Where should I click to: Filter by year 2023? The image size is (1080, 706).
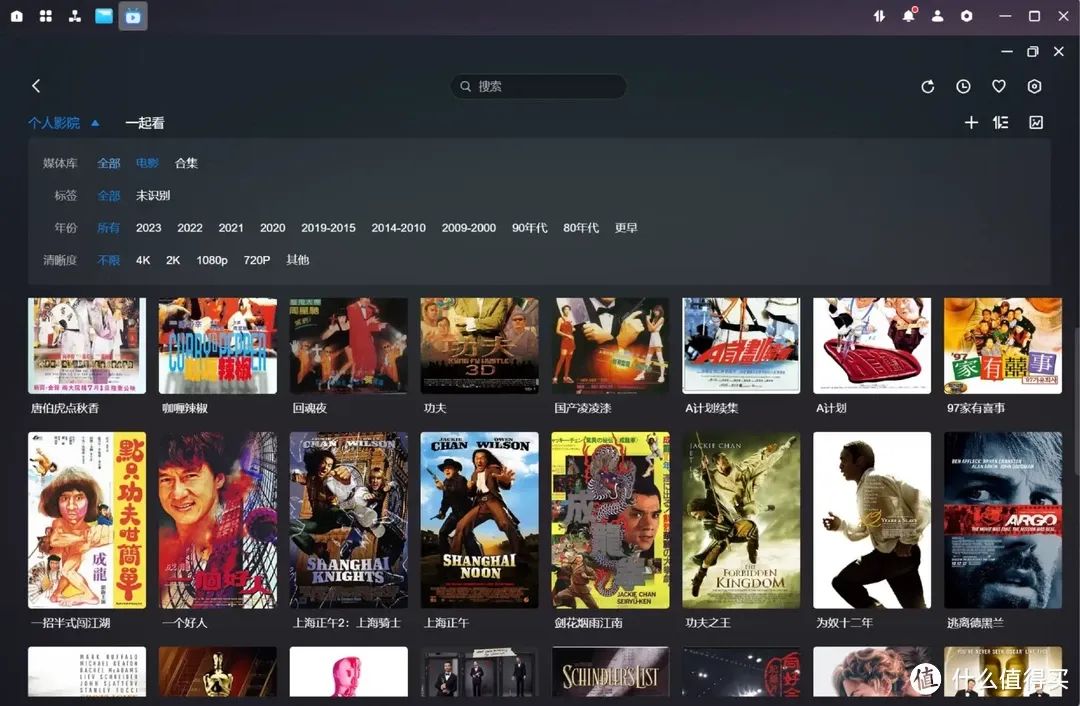[148, 228]
